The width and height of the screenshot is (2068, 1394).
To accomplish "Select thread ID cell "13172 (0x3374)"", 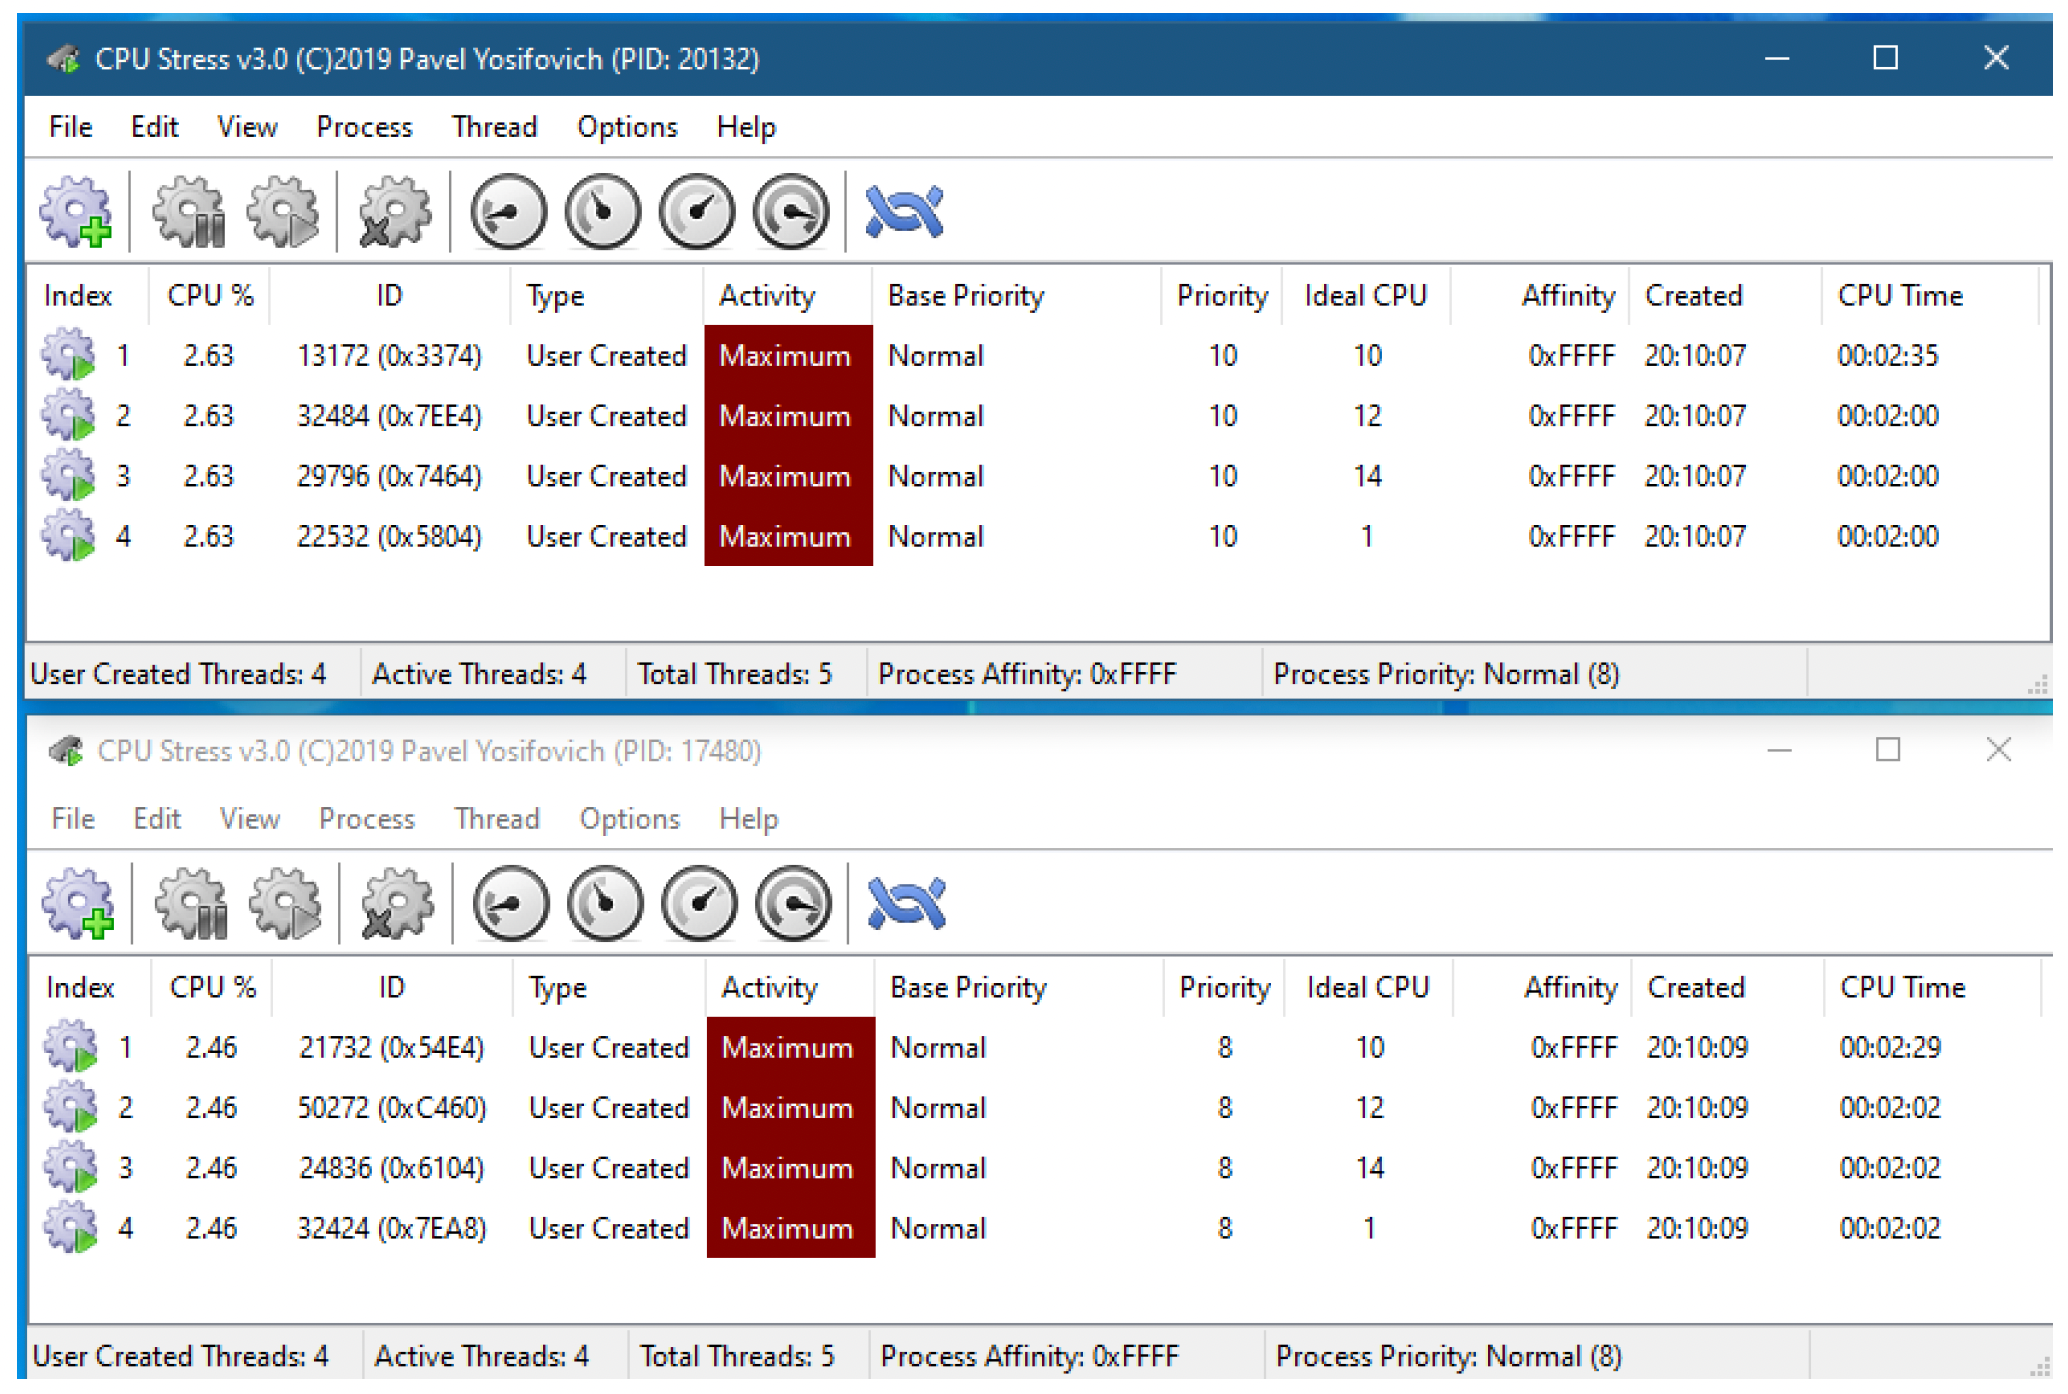I will pos(389,356).
